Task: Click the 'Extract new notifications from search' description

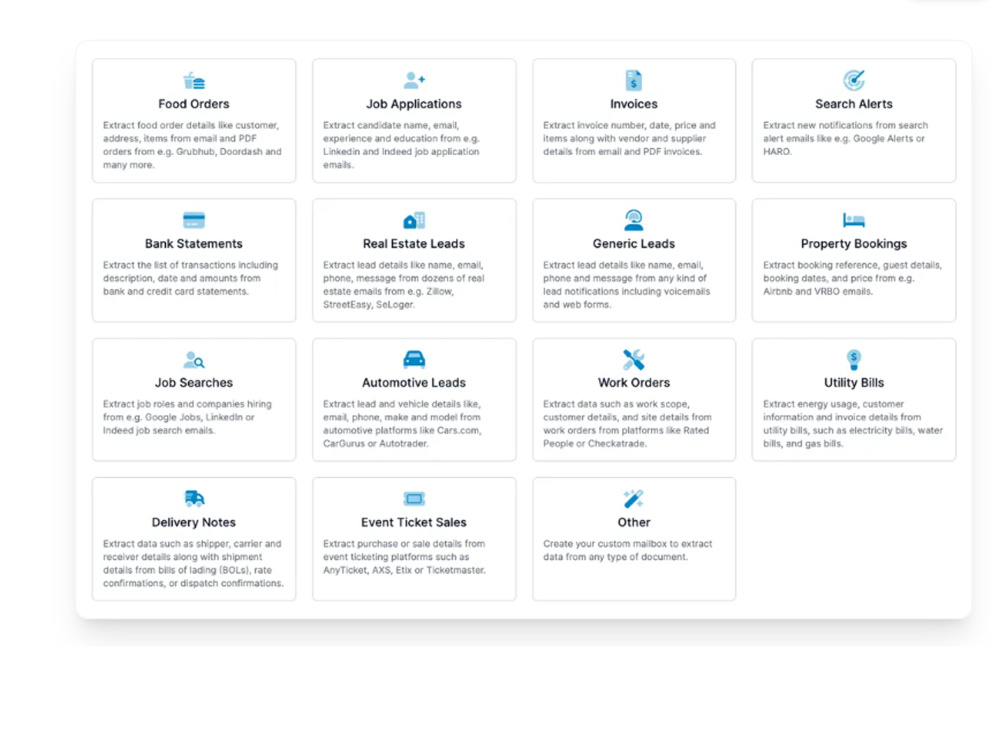Action: 846,138
